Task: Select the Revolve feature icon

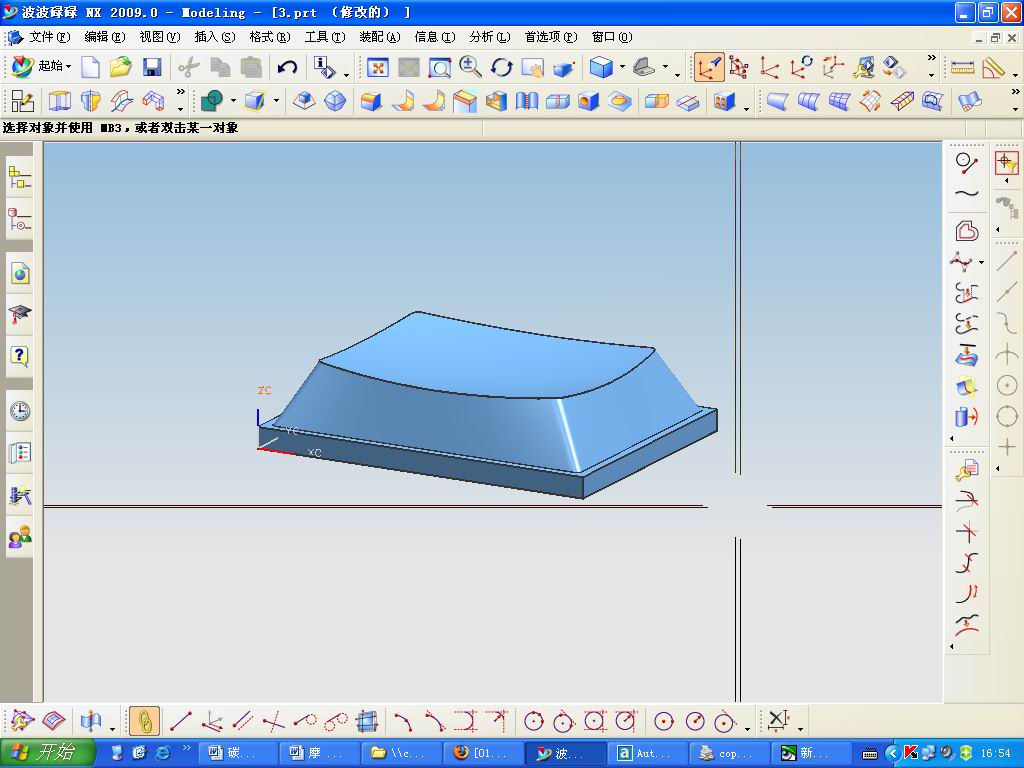Action: click(91, 101)
